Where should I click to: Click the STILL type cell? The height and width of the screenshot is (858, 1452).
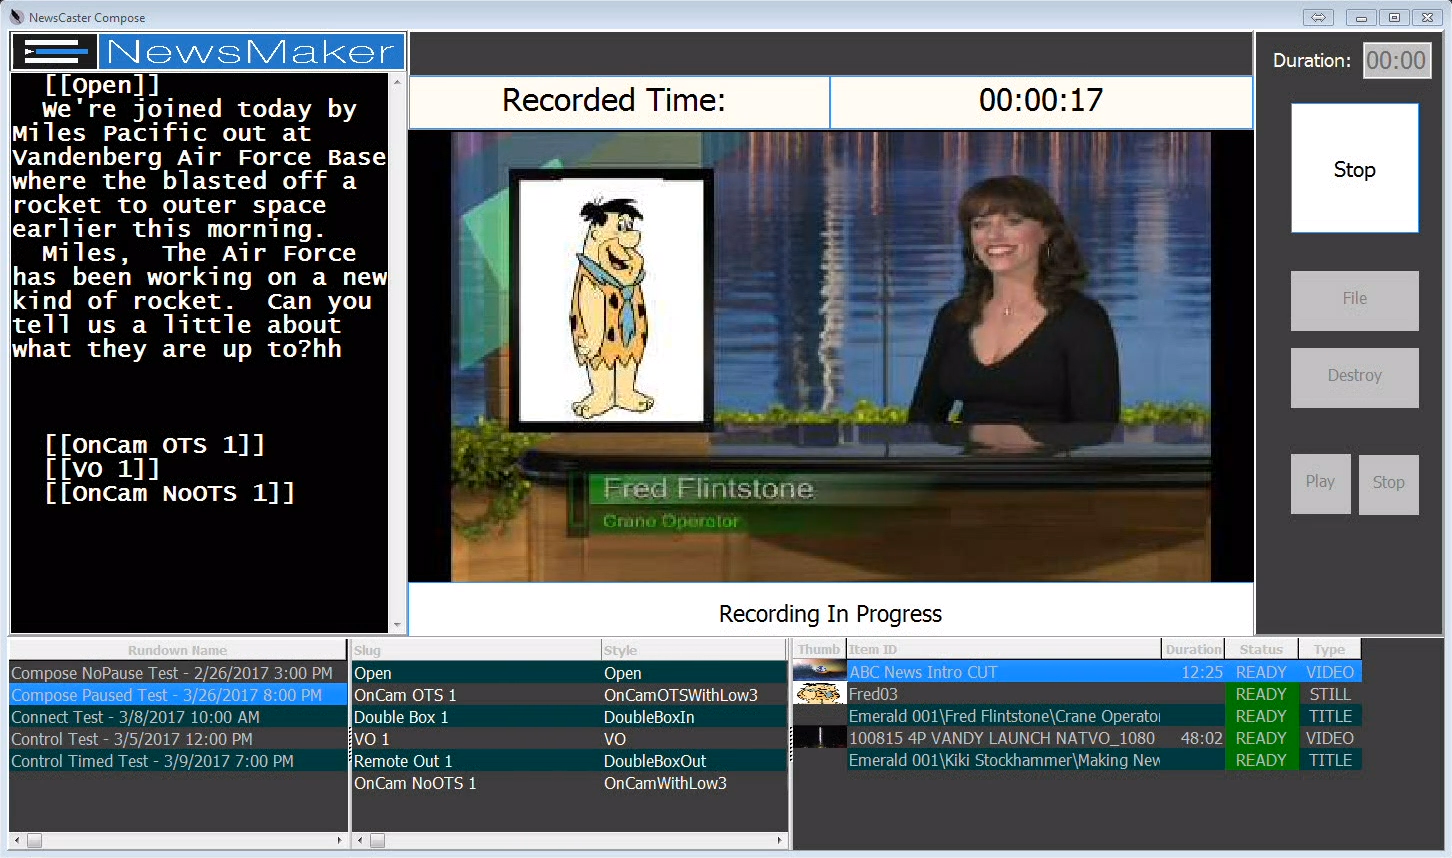pos(1330,694)
